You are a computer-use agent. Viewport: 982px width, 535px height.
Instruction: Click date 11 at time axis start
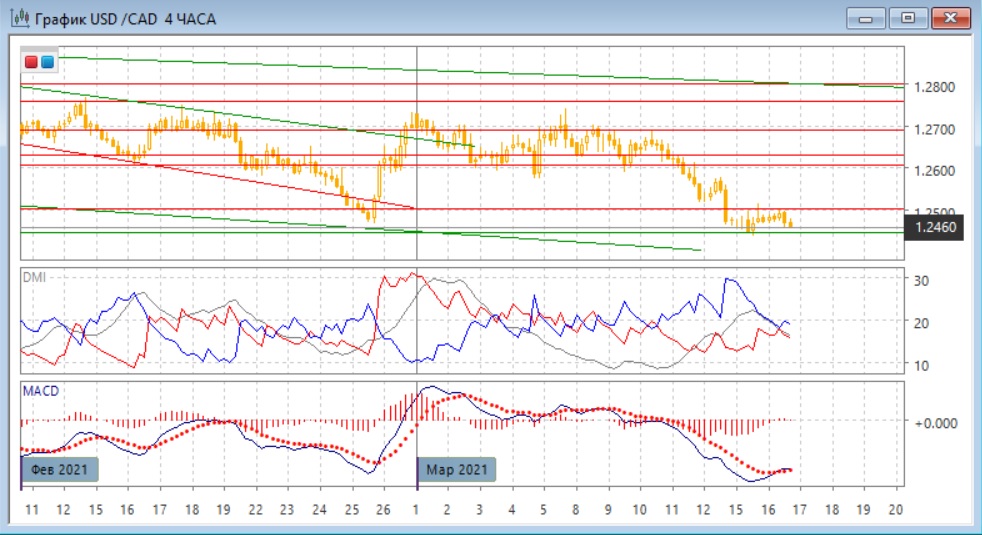(x=31, y=509)
